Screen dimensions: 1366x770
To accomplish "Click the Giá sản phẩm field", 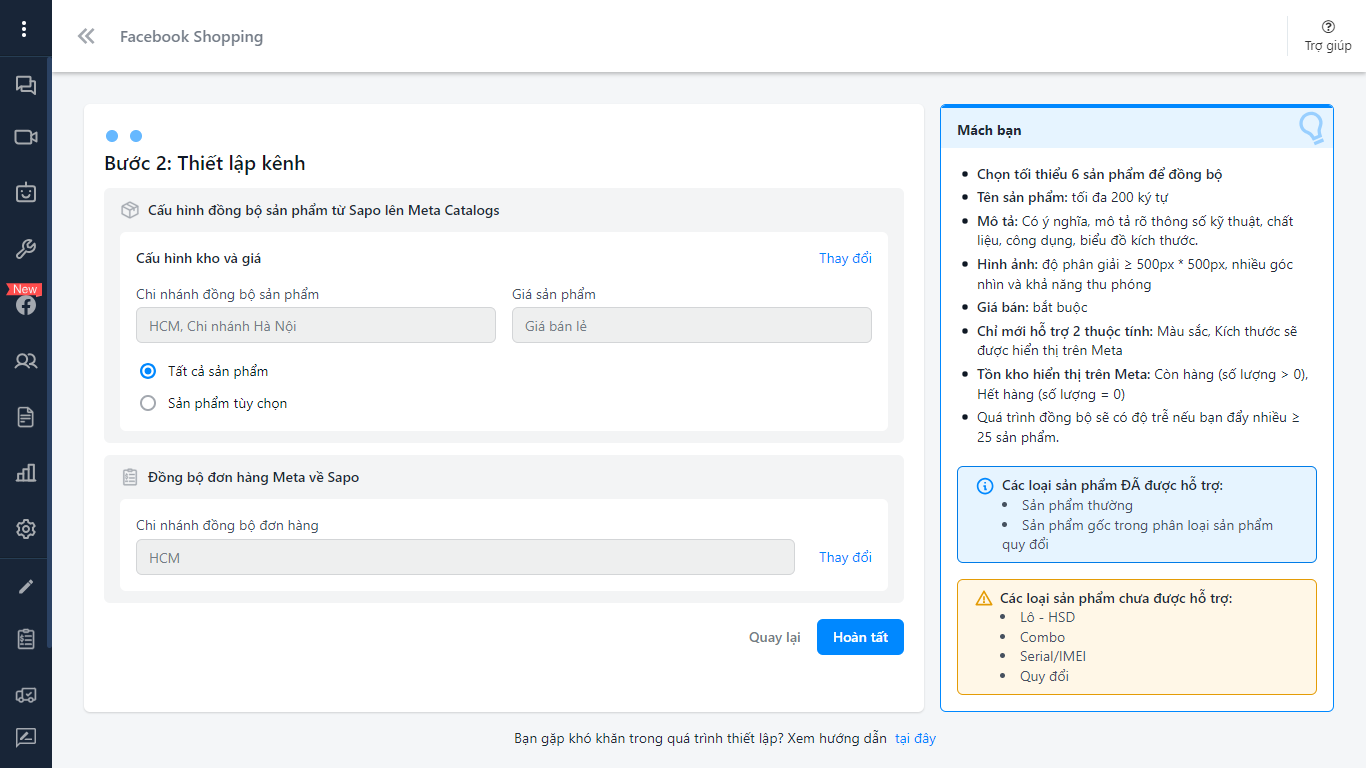I will pyautogui.click(x=692, y=325).
